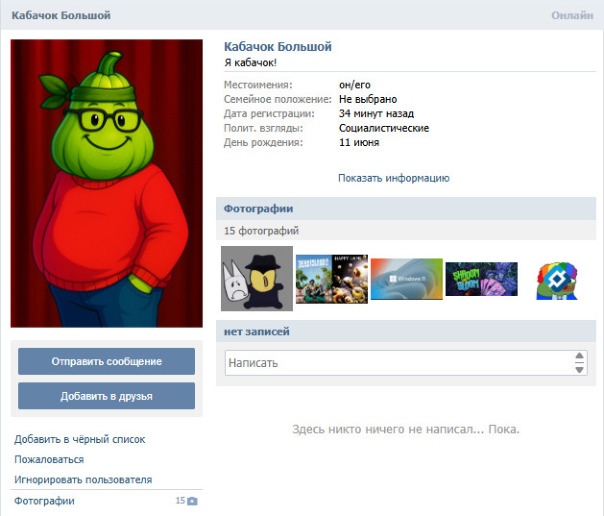This screenshot has width=604, height=516.
Task: Click the Отправить сообщение button
Action: pos(106,362)
